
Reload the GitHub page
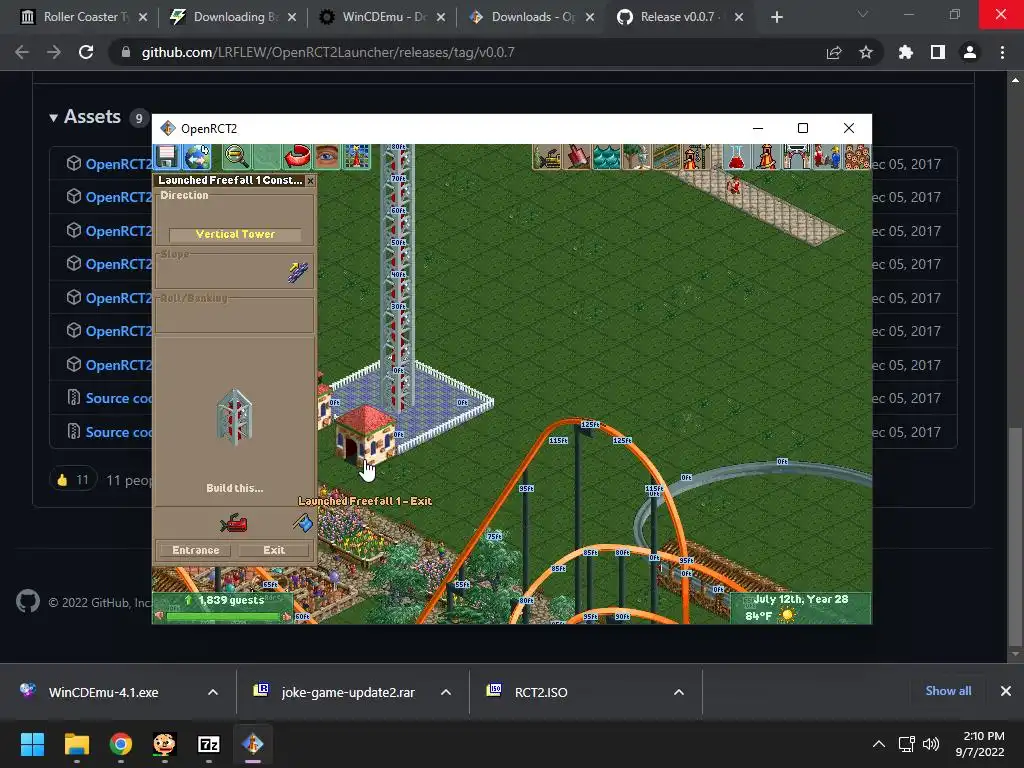86,52
